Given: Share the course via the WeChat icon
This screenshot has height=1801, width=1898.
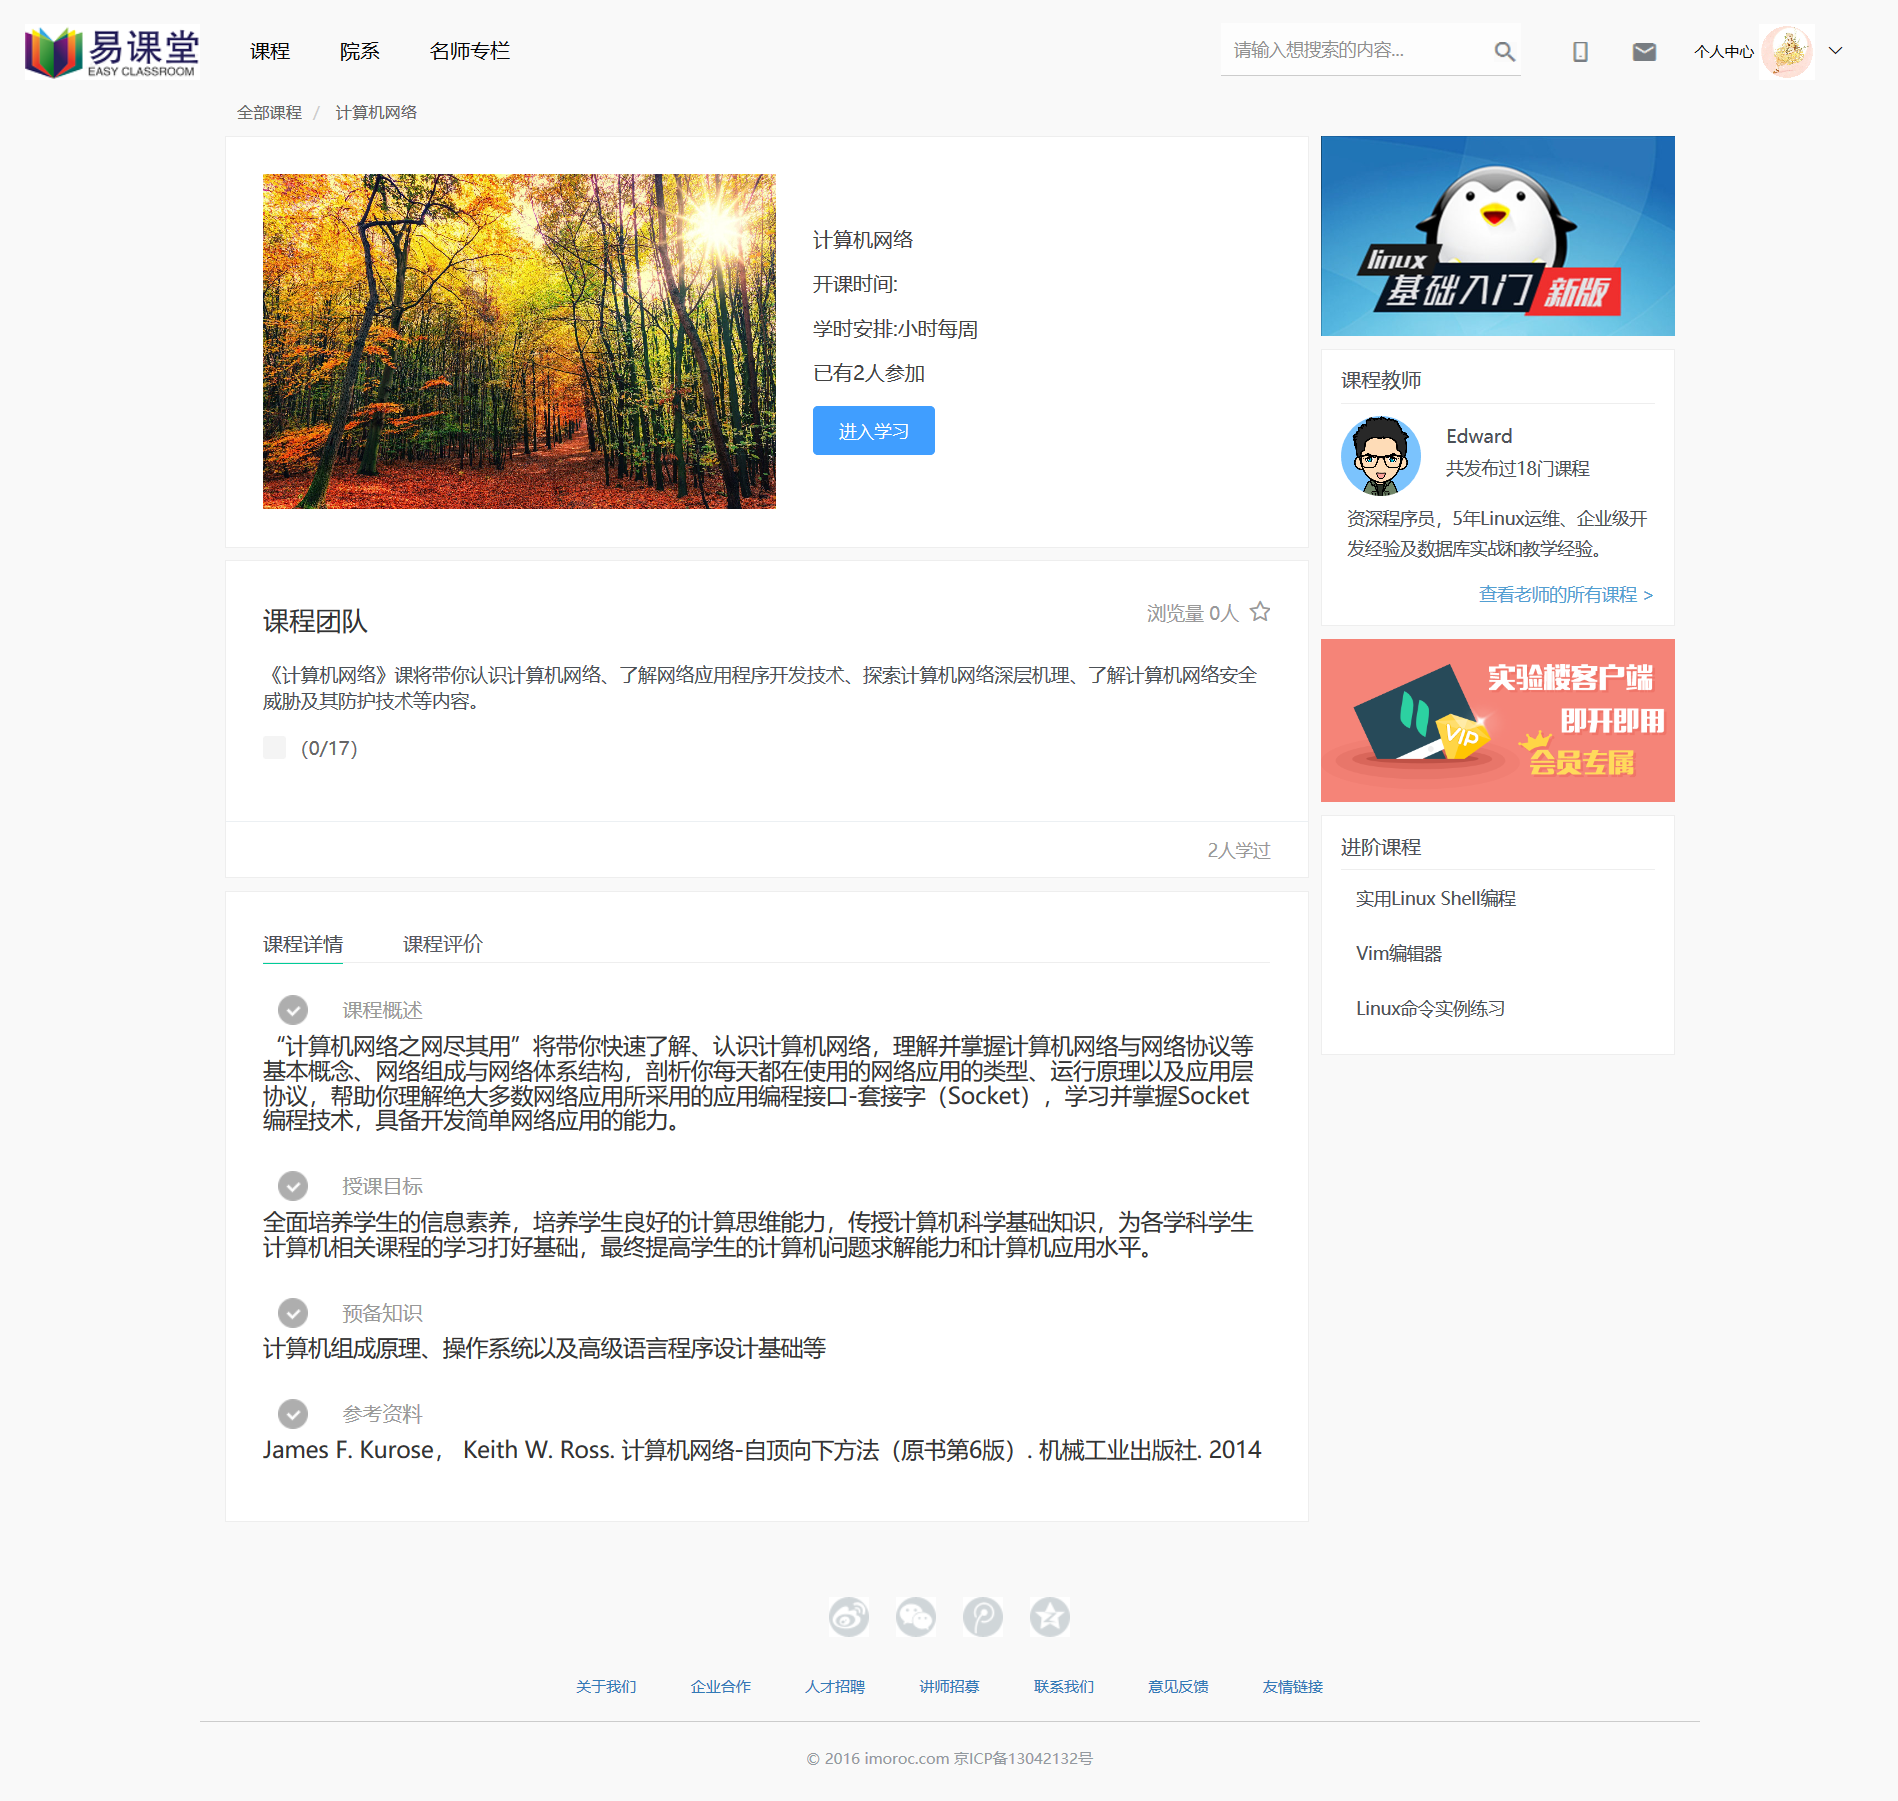Looking at the screenshot, I should [915, 1616].
